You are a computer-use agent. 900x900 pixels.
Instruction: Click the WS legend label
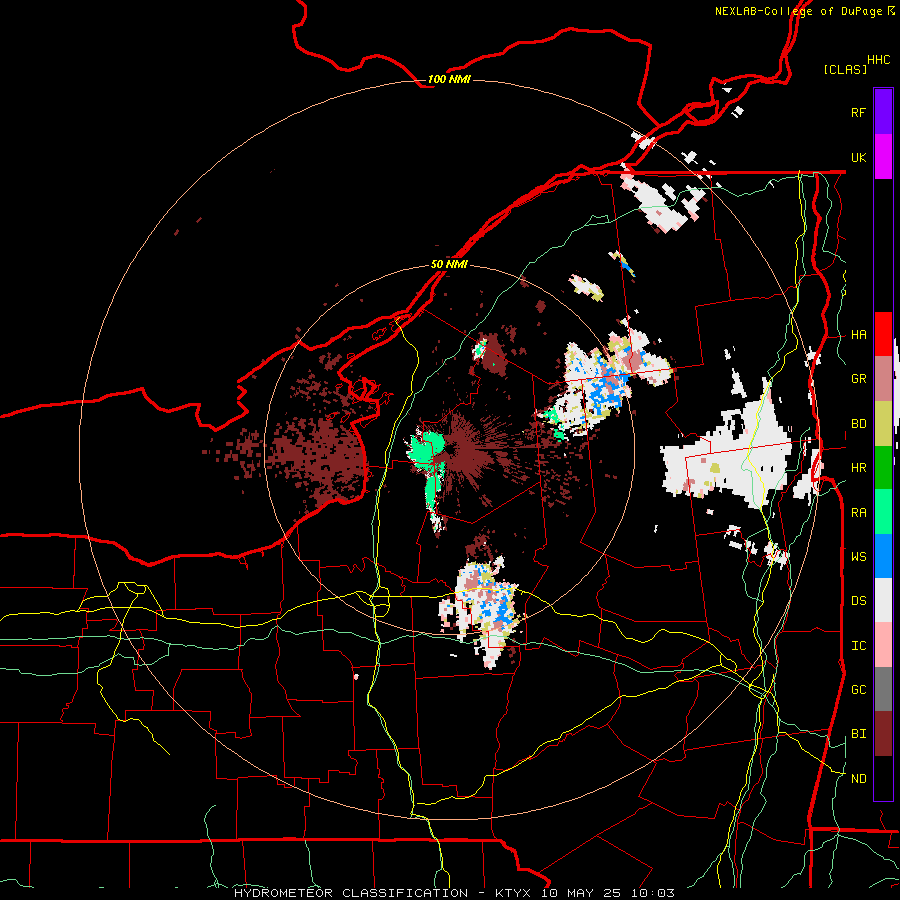(858, 557)
